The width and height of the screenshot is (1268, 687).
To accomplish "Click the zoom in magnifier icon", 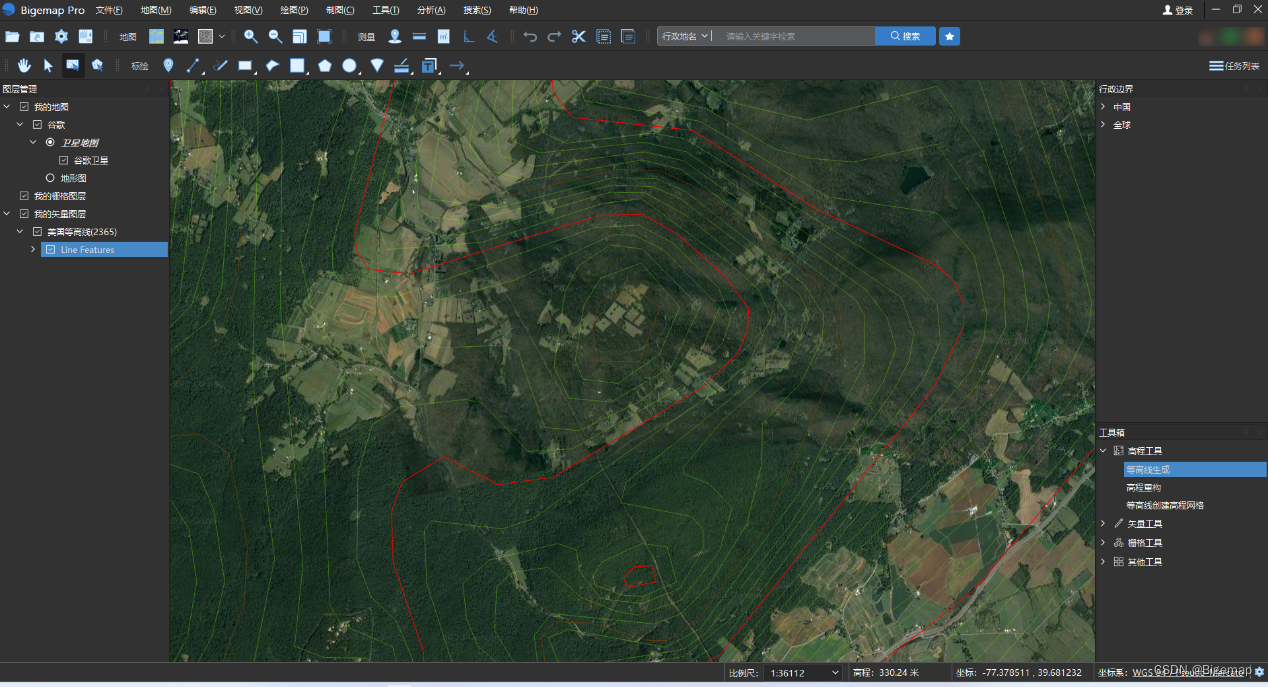I will 251,37.
